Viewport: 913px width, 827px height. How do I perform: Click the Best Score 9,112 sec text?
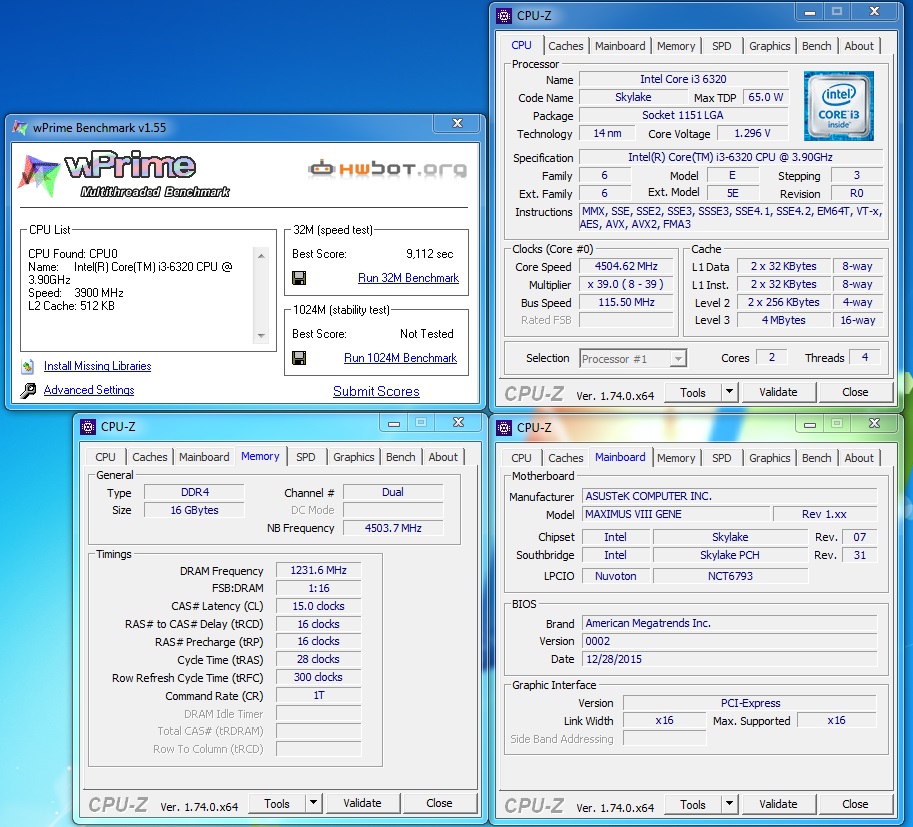pos(430,254)
